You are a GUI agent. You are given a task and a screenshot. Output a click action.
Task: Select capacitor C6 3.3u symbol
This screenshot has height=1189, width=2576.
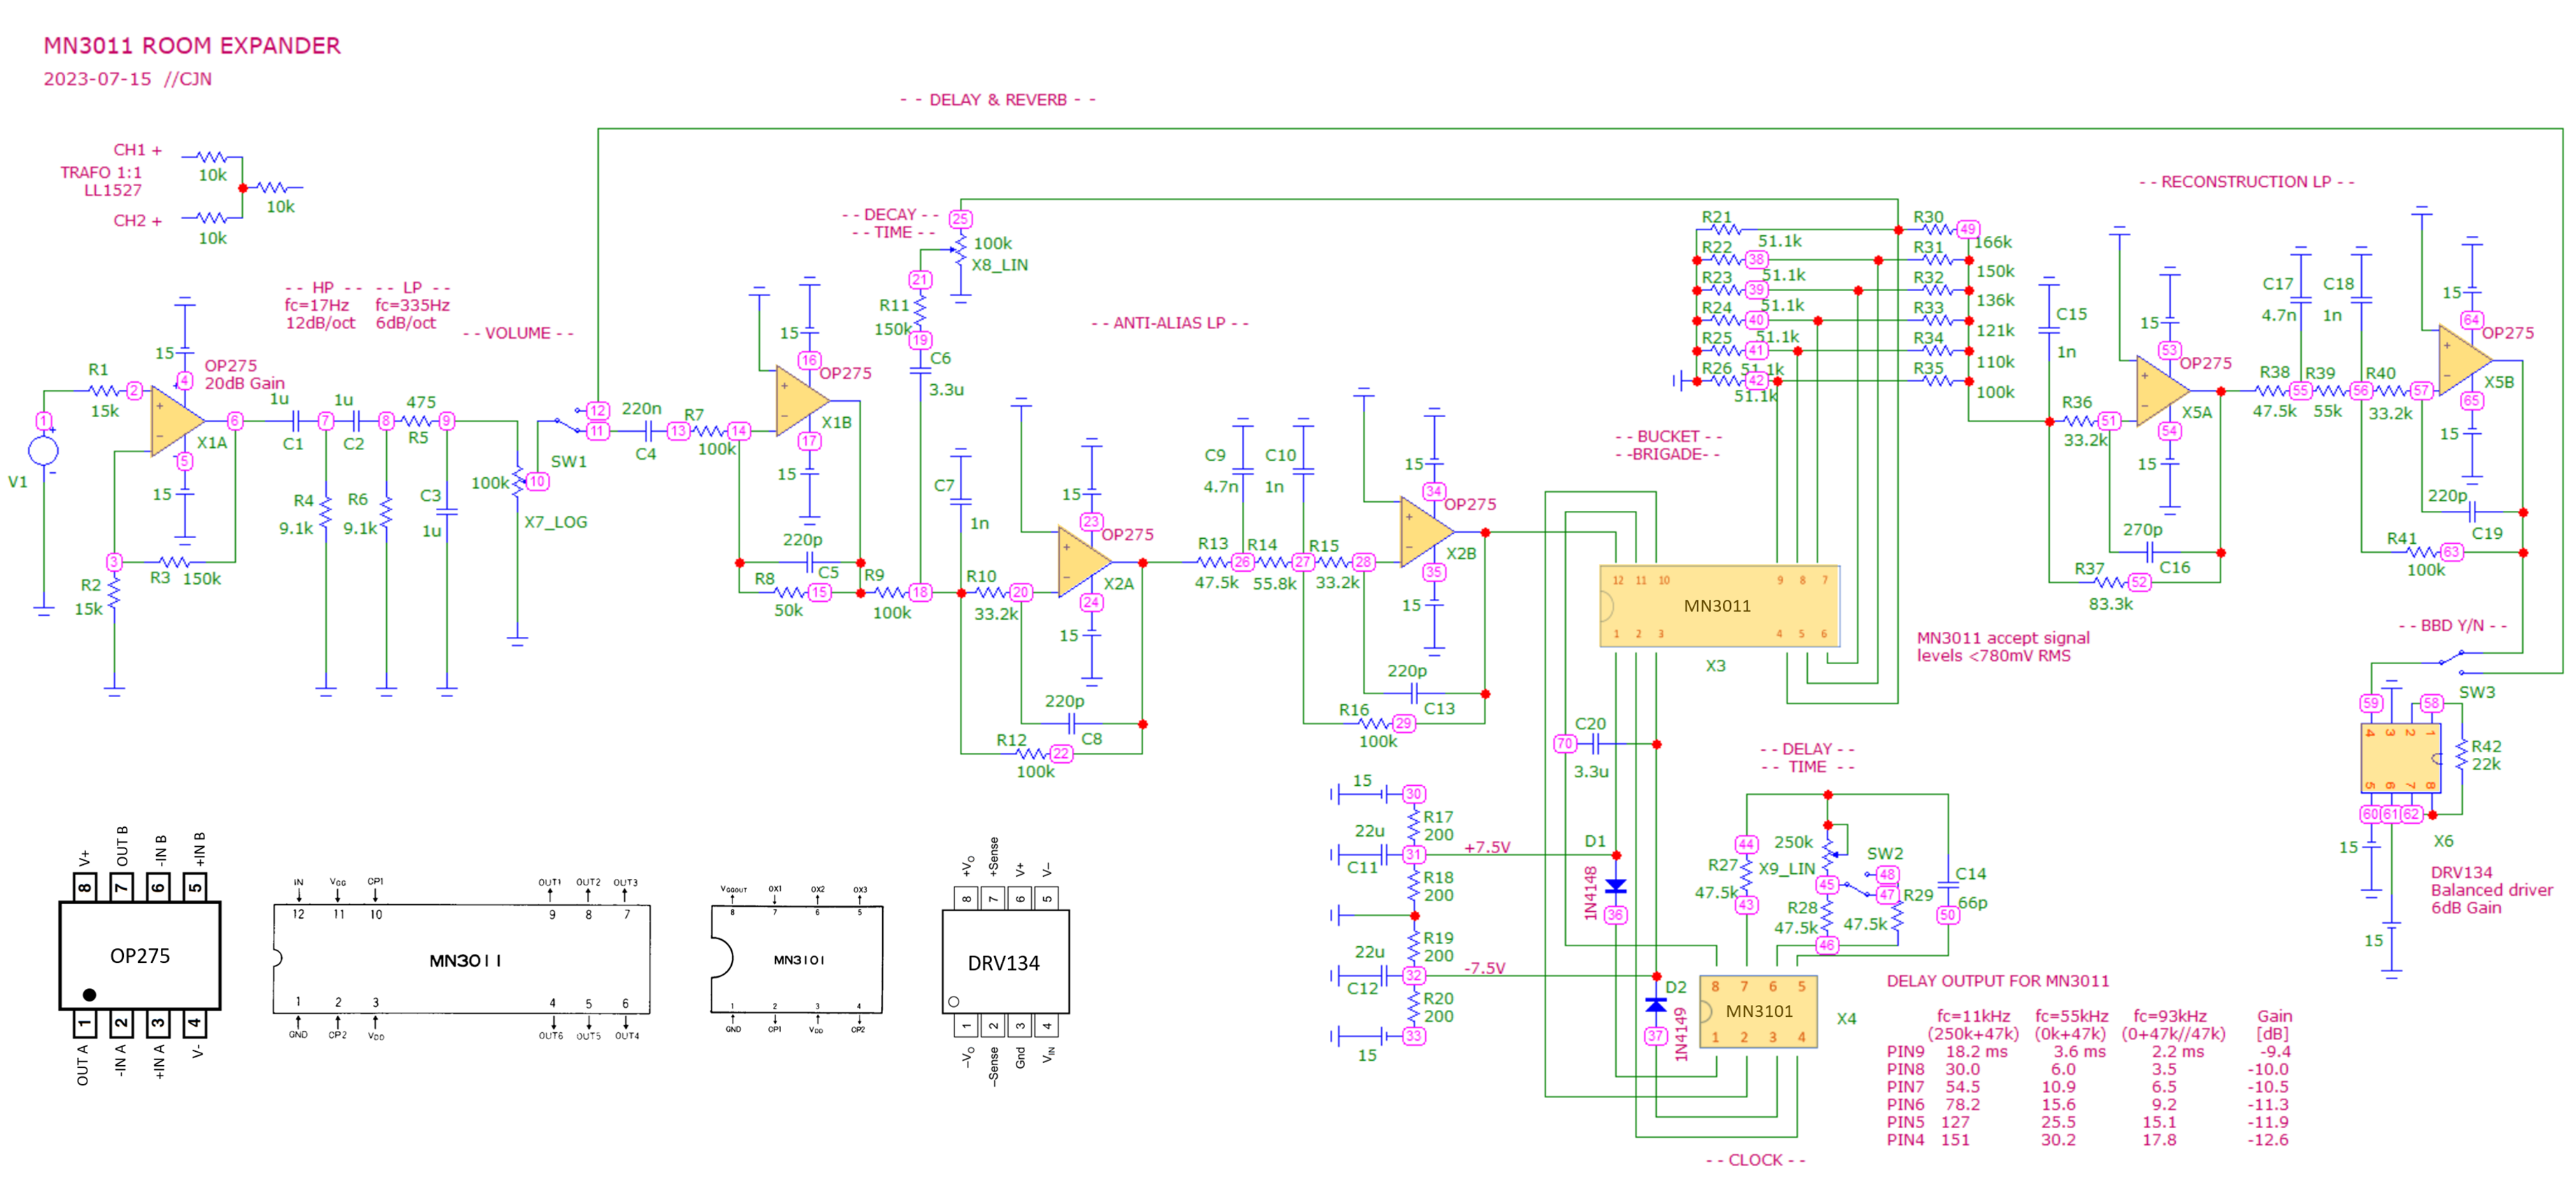coord(920,371)
